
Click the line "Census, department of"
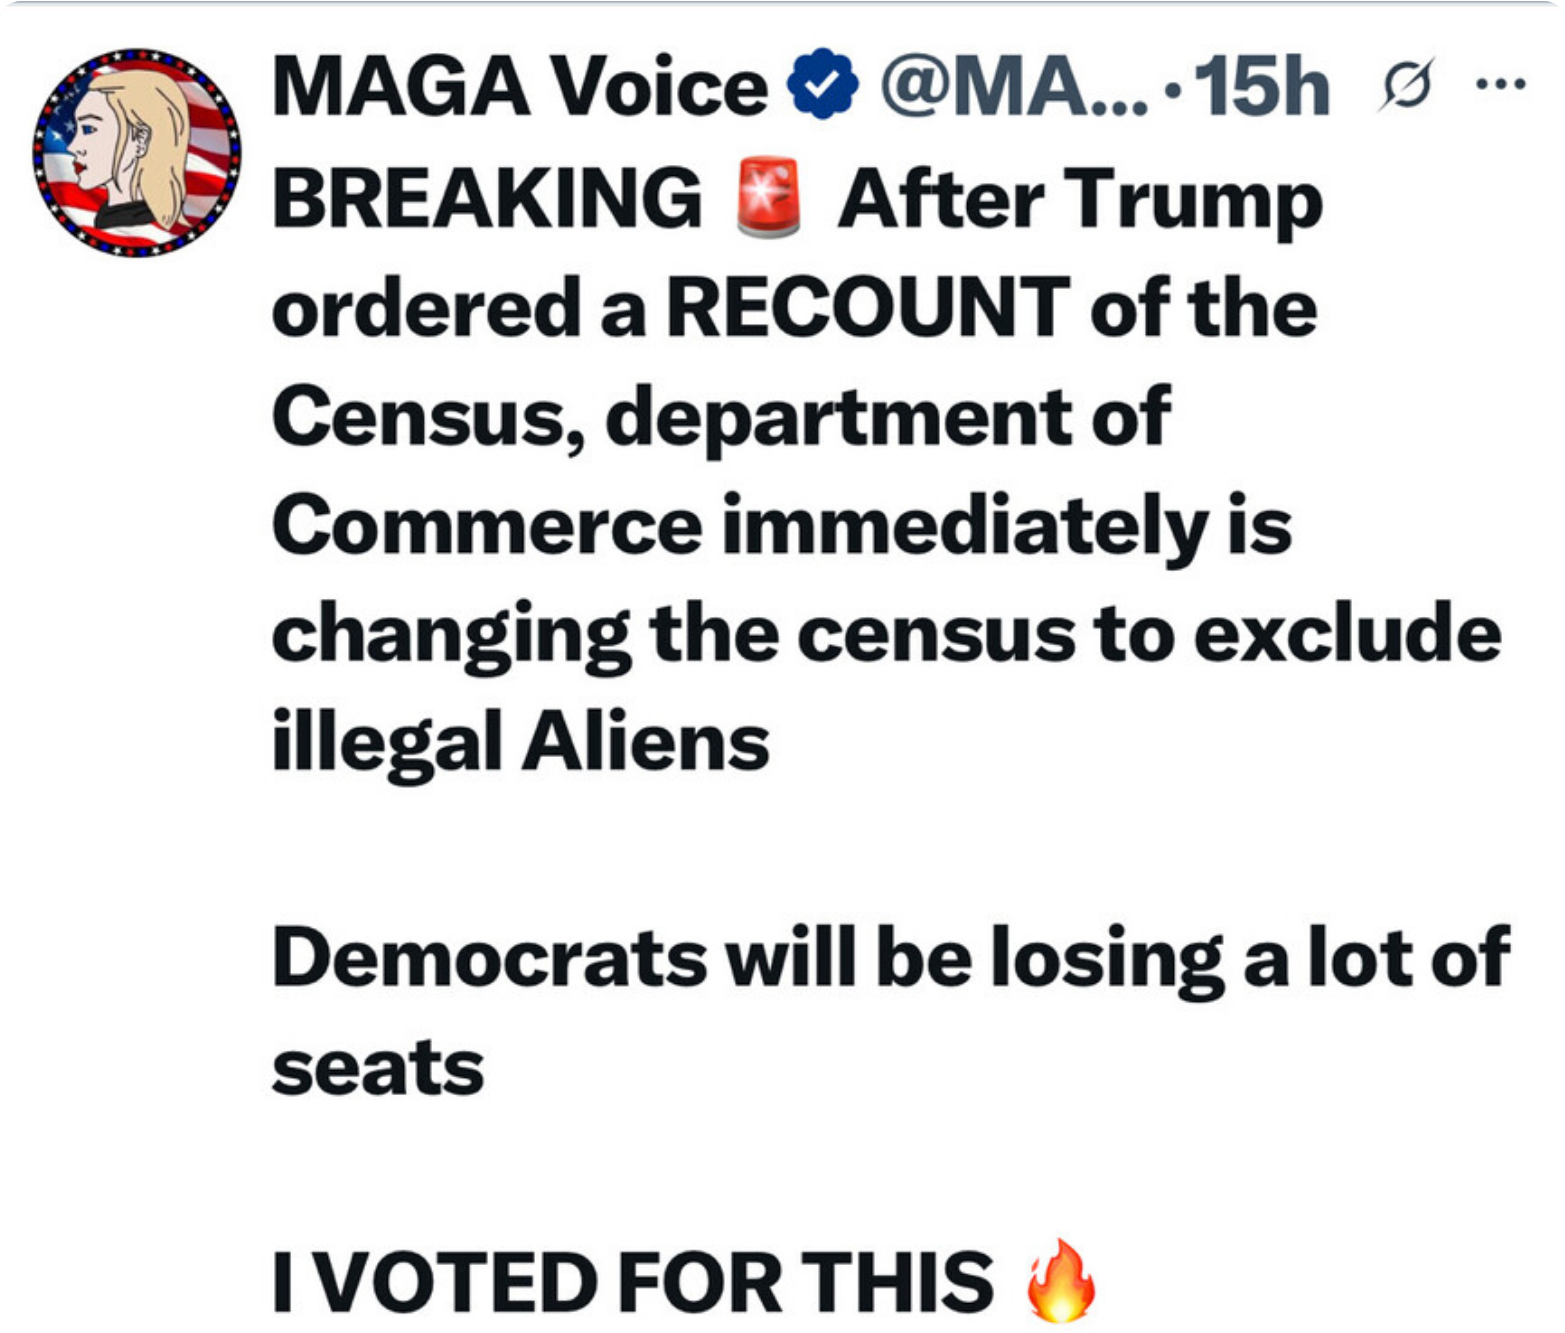[720, 417]
